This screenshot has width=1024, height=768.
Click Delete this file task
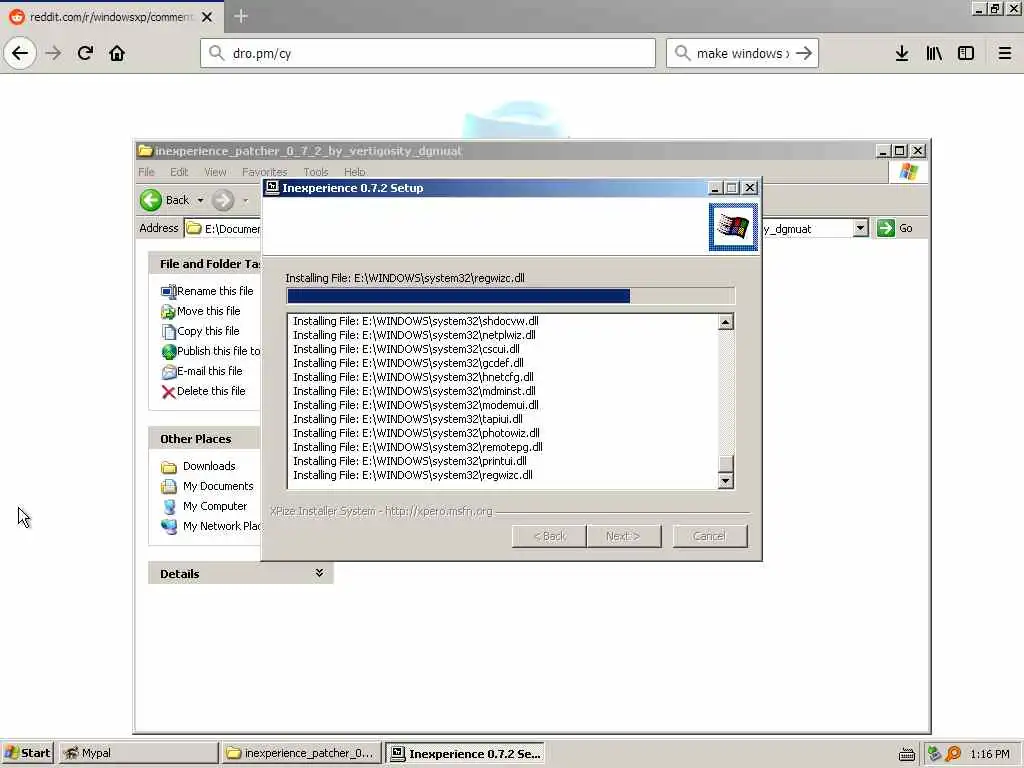203,391
